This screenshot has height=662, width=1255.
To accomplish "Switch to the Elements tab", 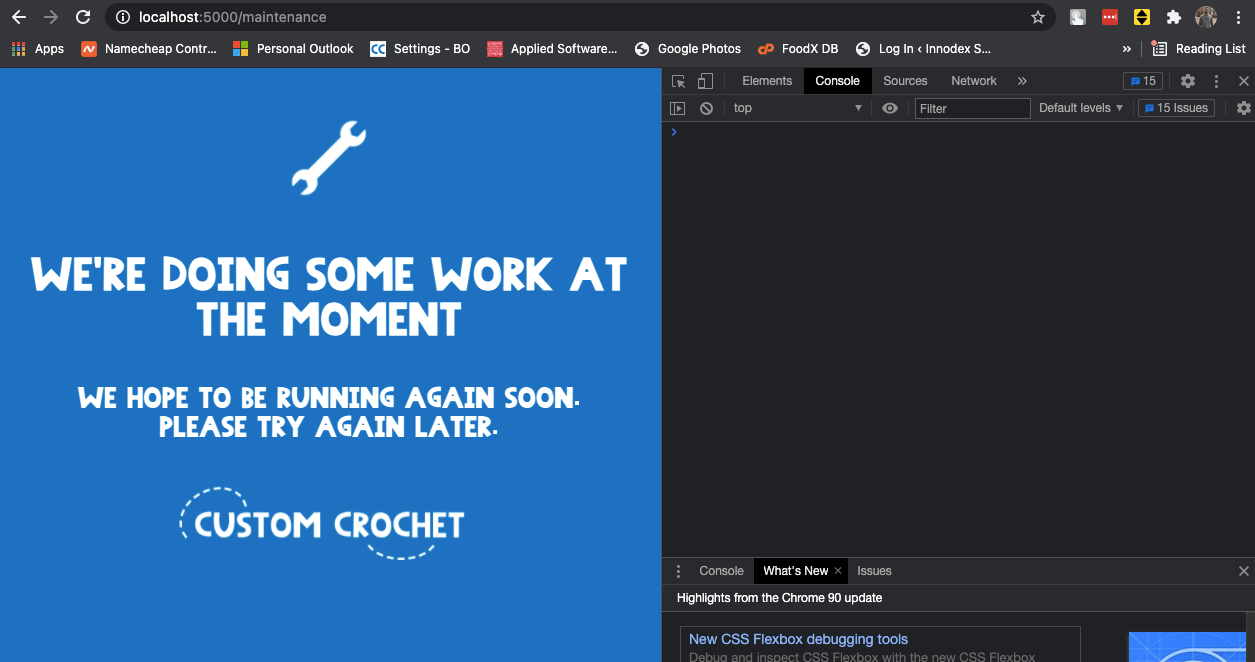I will [767, 81].
